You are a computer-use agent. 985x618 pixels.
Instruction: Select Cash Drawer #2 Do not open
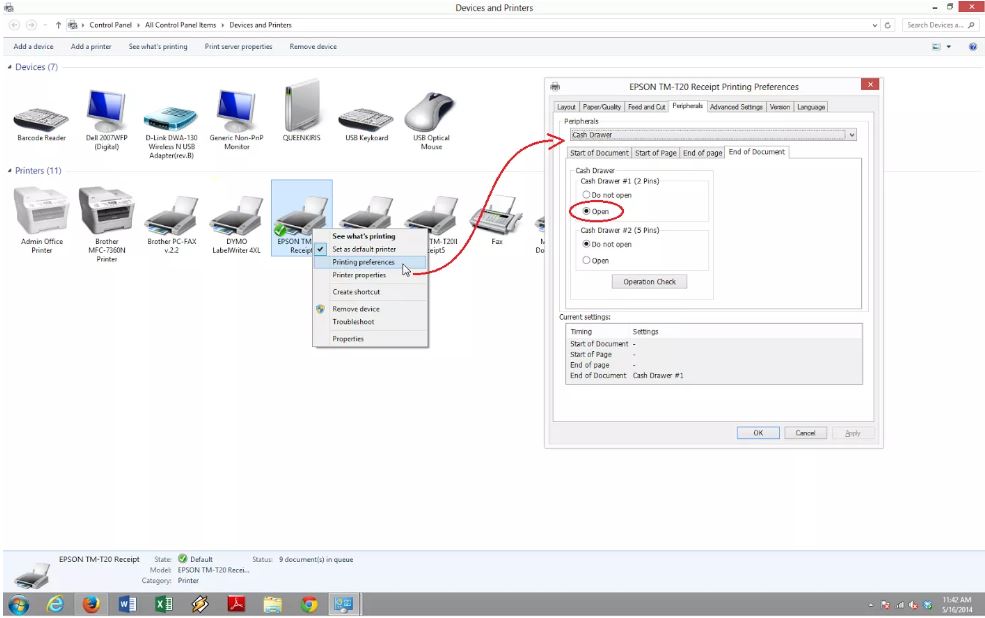(607, 244)
